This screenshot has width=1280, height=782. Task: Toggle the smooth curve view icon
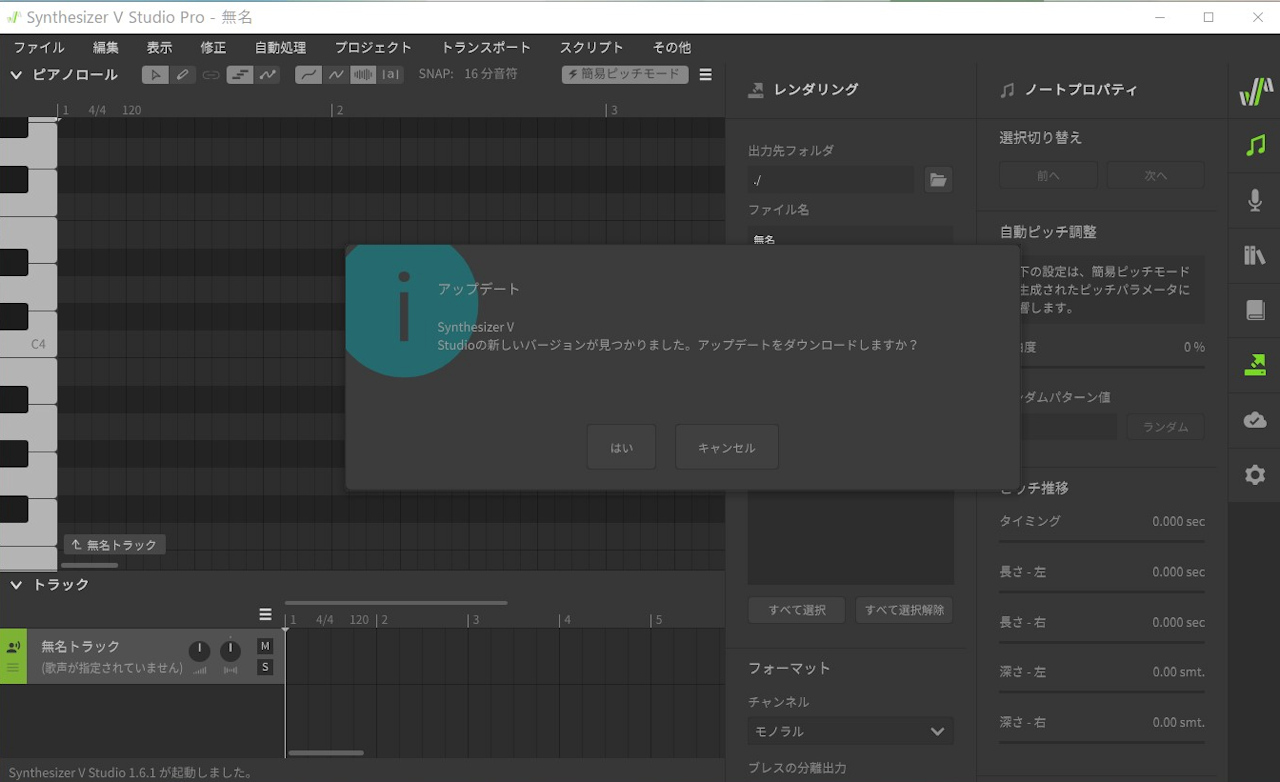pyautogui.click(x=309, y=74)
